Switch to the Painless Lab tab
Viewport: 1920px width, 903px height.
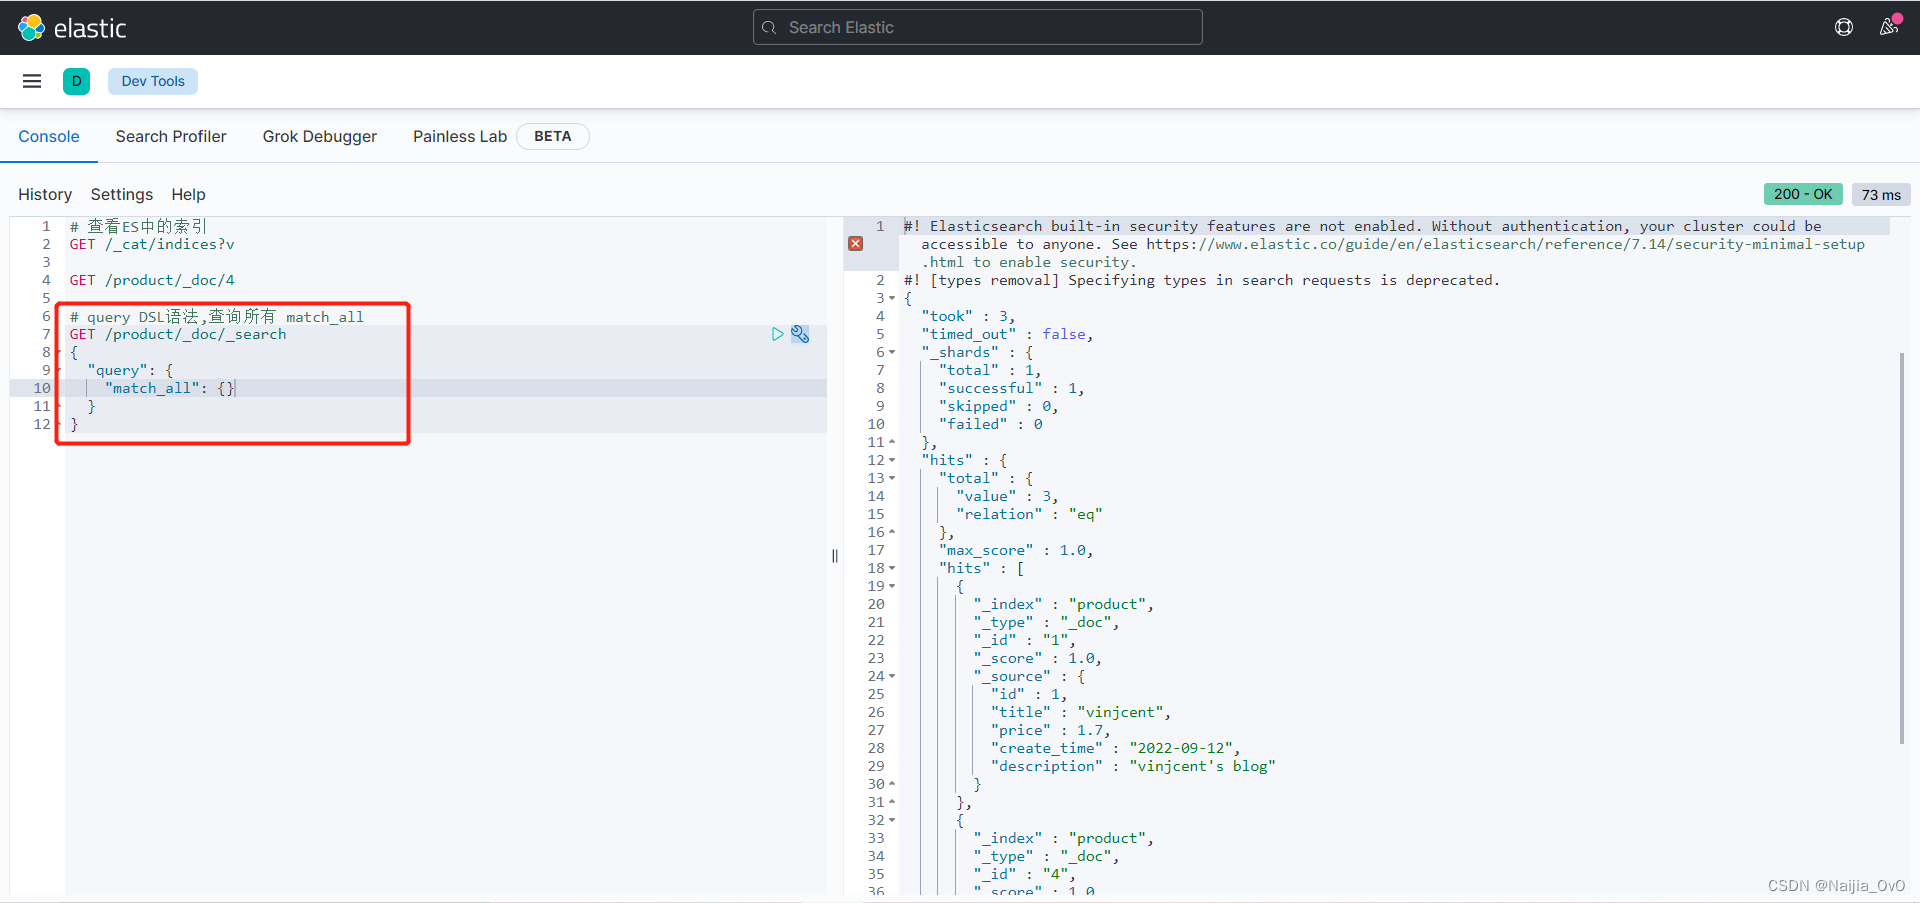point(460,136)
